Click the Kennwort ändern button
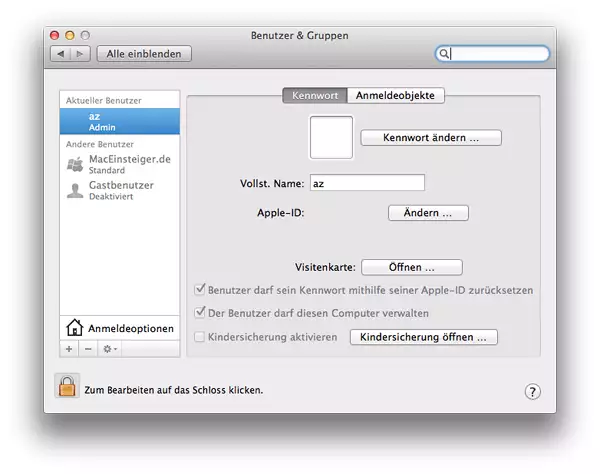This screenshot has width=600, height=474. 430,138
